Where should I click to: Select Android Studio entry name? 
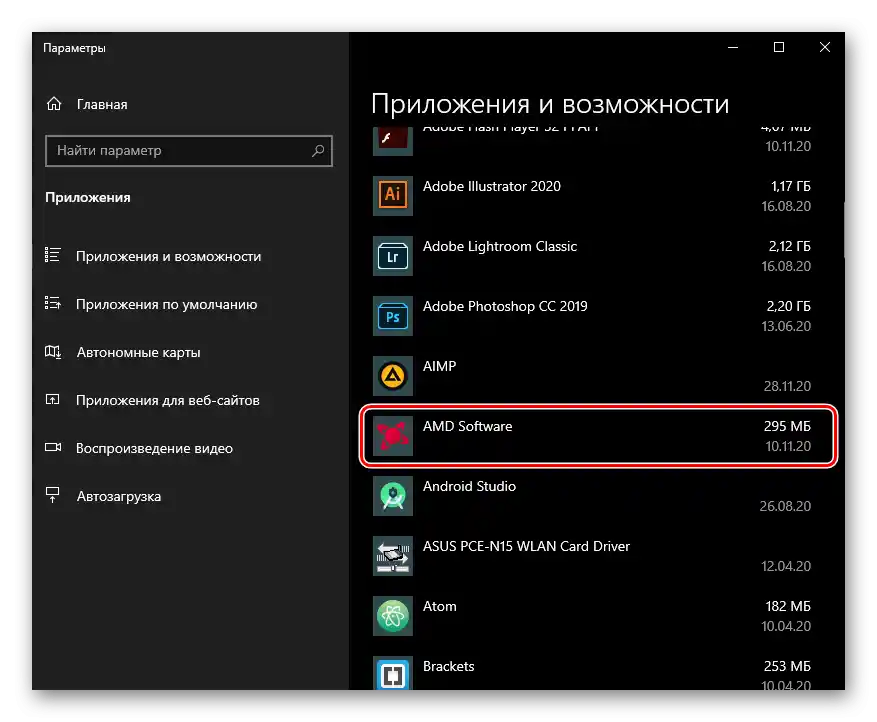click(x=469, y=486)
